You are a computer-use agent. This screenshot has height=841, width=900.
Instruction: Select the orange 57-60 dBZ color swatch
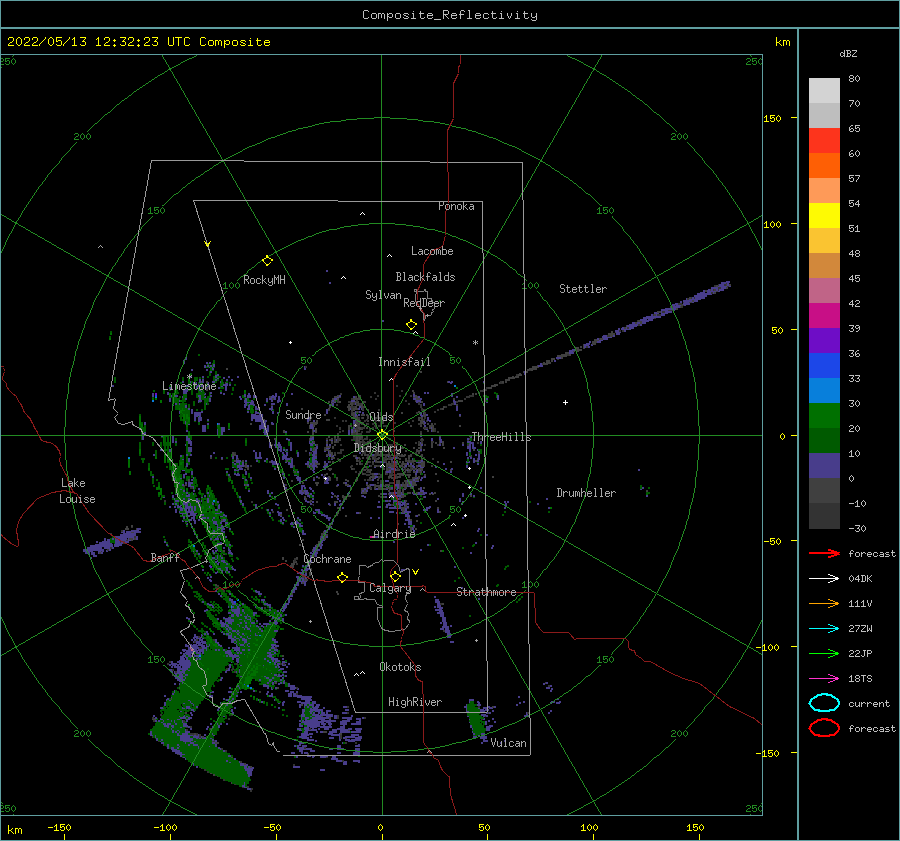click(x=824, y=166)
